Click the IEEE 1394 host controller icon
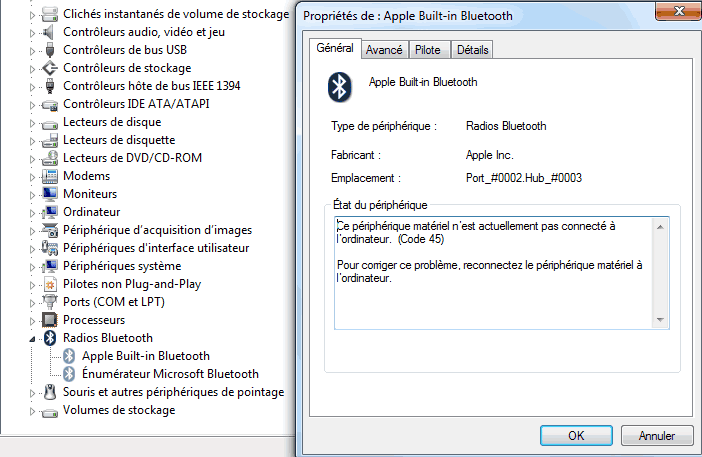 click(x=50, y=86)
